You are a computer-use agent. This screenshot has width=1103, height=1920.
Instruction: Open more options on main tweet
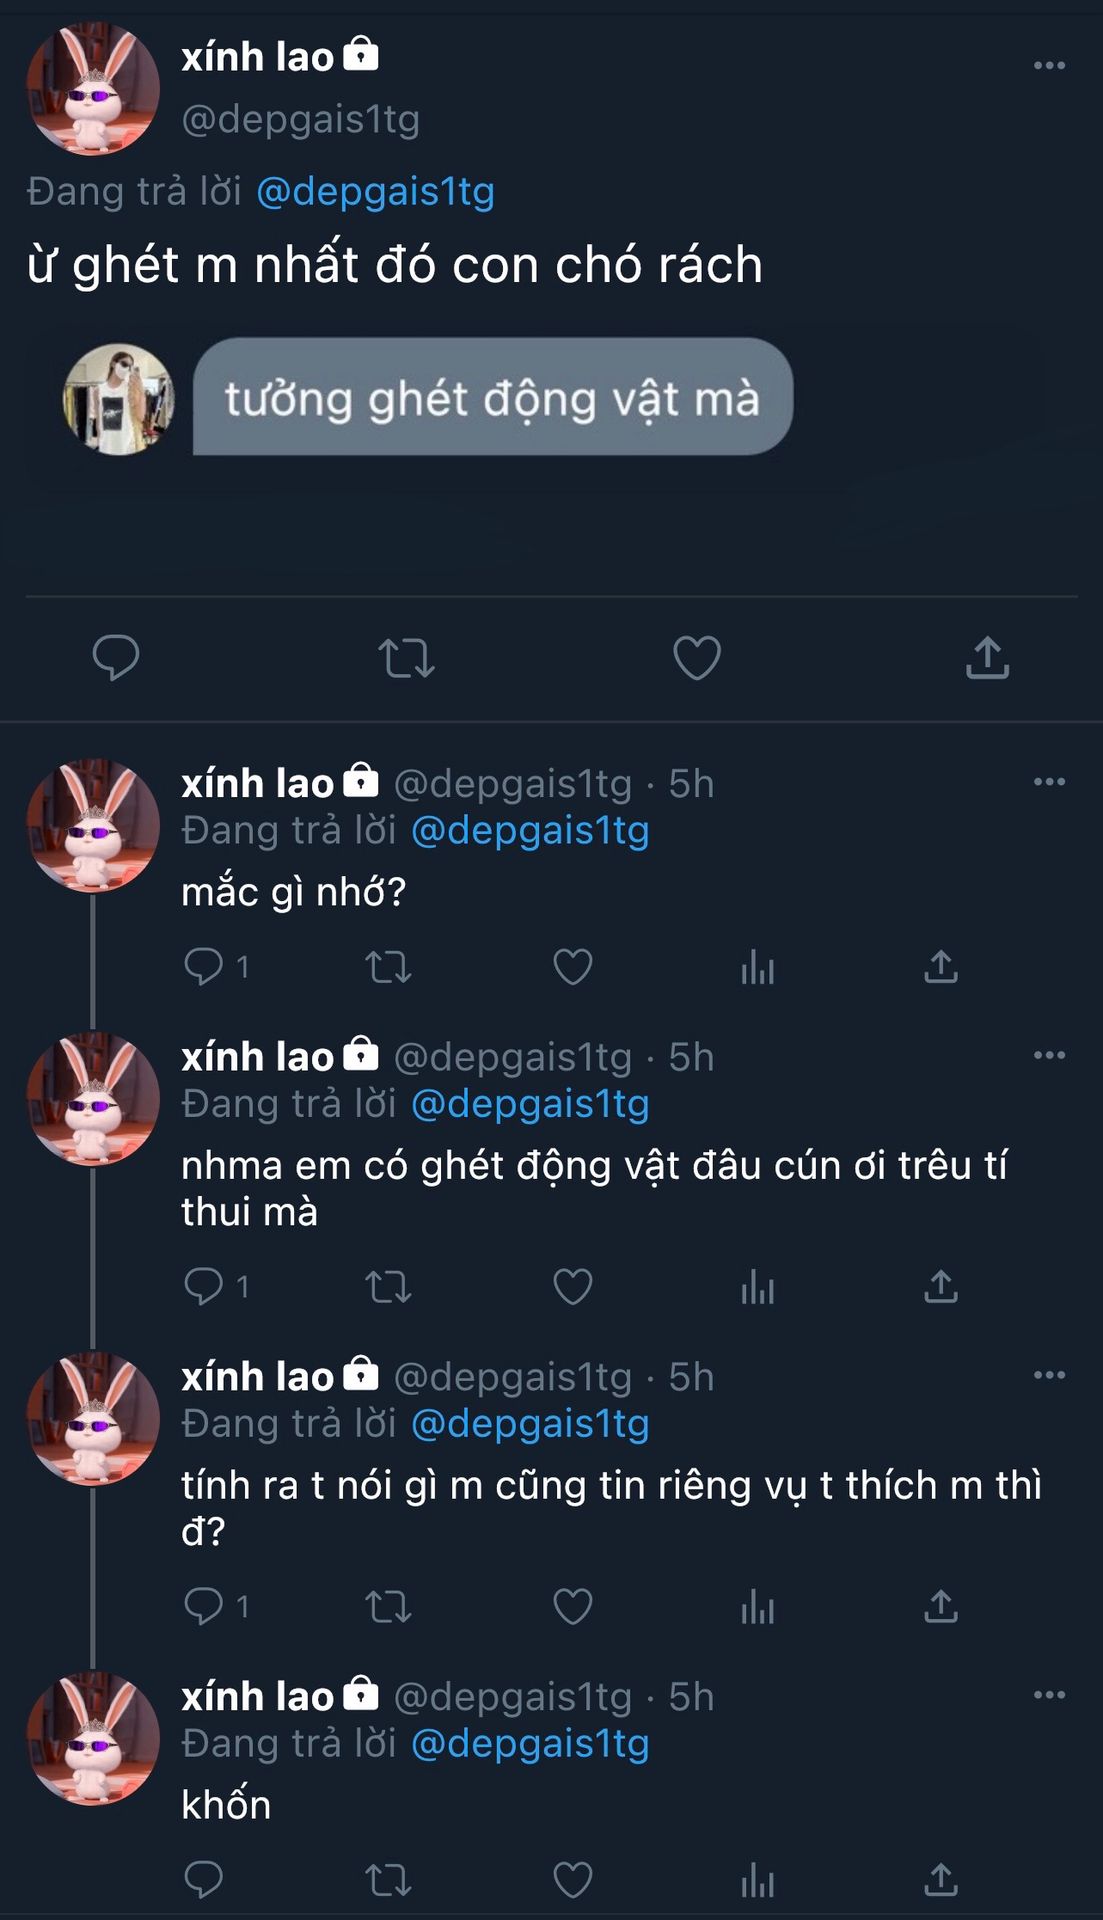click(x=1049, y=66)
